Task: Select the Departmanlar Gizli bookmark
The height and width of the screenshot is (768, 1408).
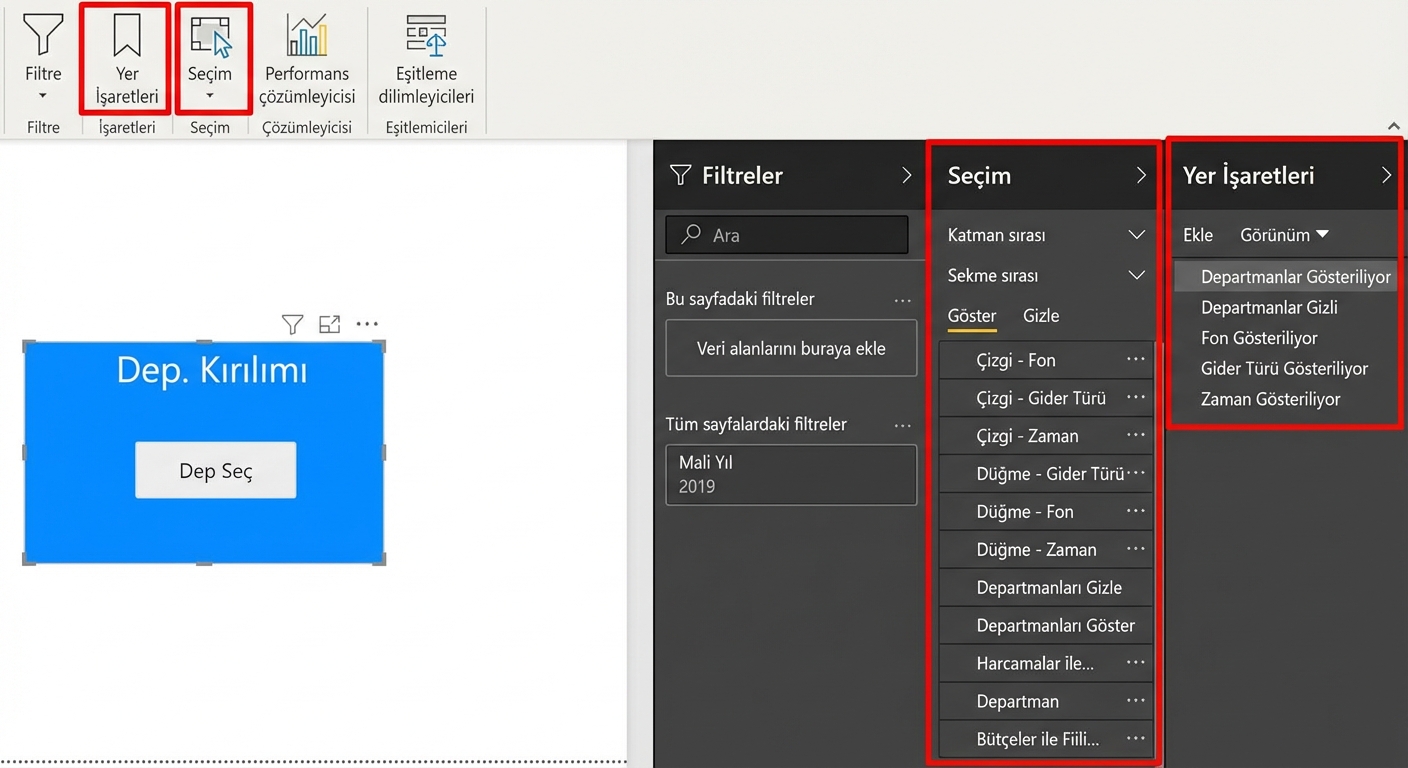Action: point(1269,308)
